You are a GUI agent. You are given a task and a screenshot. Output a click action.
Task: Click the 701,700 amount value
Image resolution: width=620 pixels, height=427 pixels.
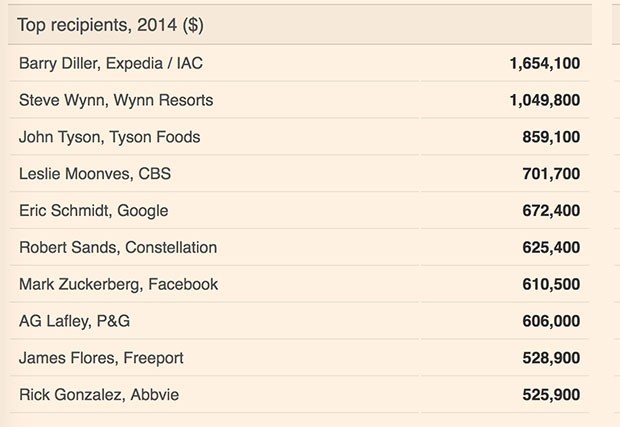coord(551,174)
